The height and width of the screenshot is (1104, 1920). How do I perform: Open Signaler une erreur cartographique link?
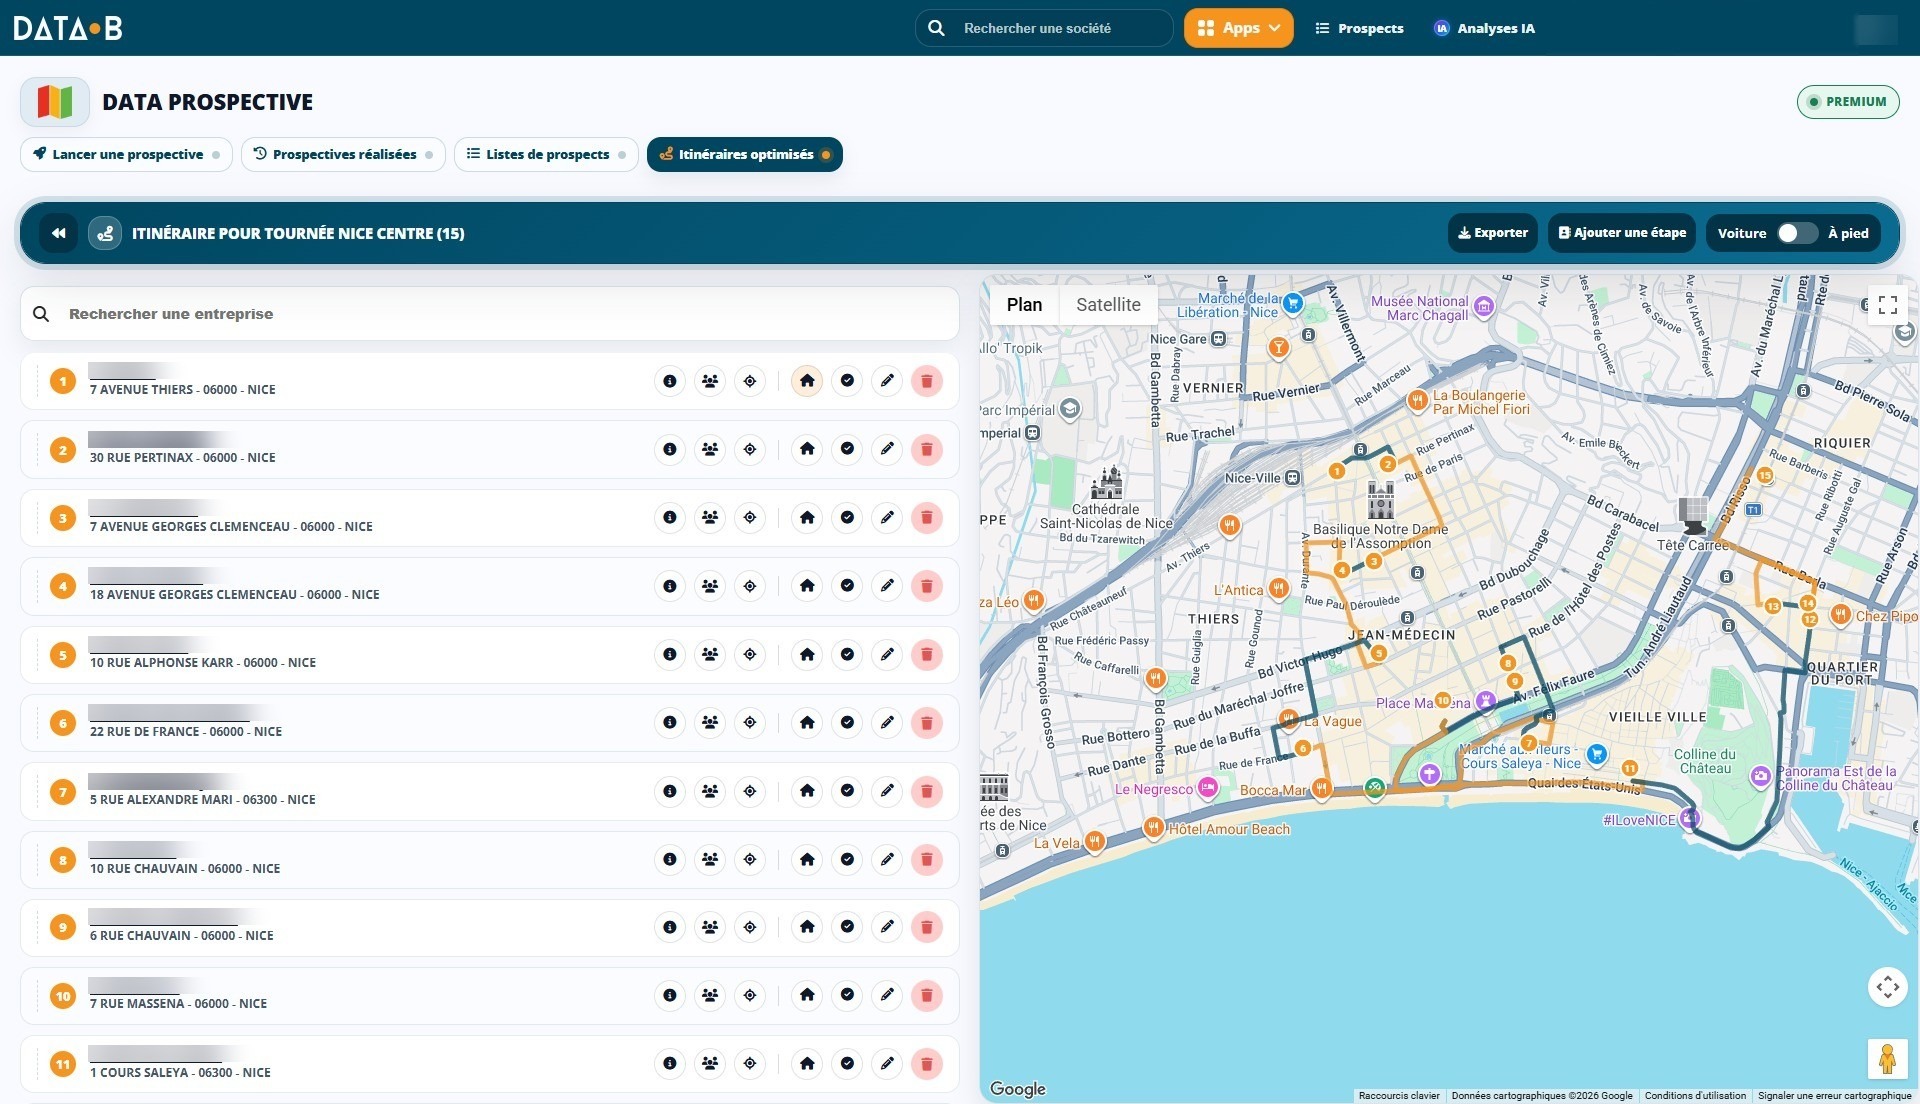(x=1835, y=1096)
